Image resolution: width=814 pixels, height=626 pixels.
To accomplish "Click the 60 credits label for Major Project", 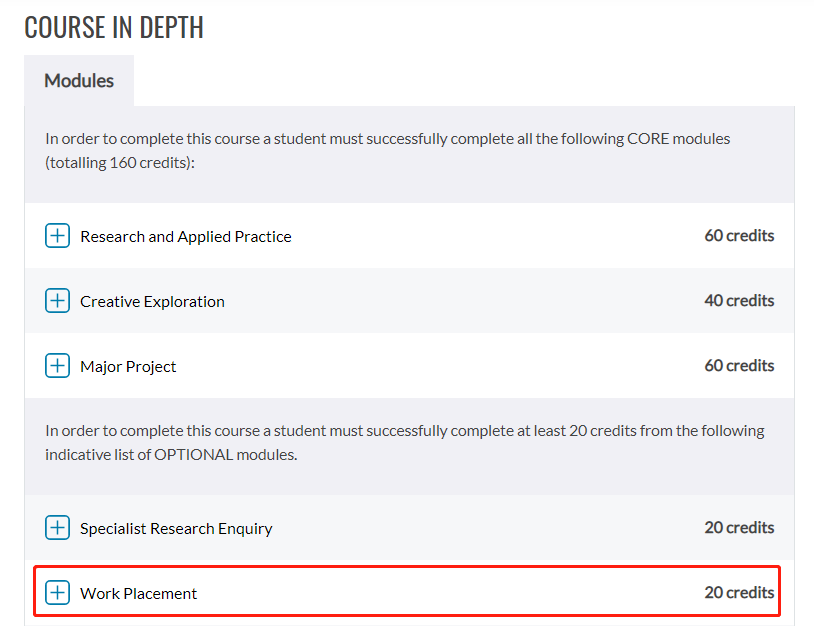I will [x=739, y=366].
